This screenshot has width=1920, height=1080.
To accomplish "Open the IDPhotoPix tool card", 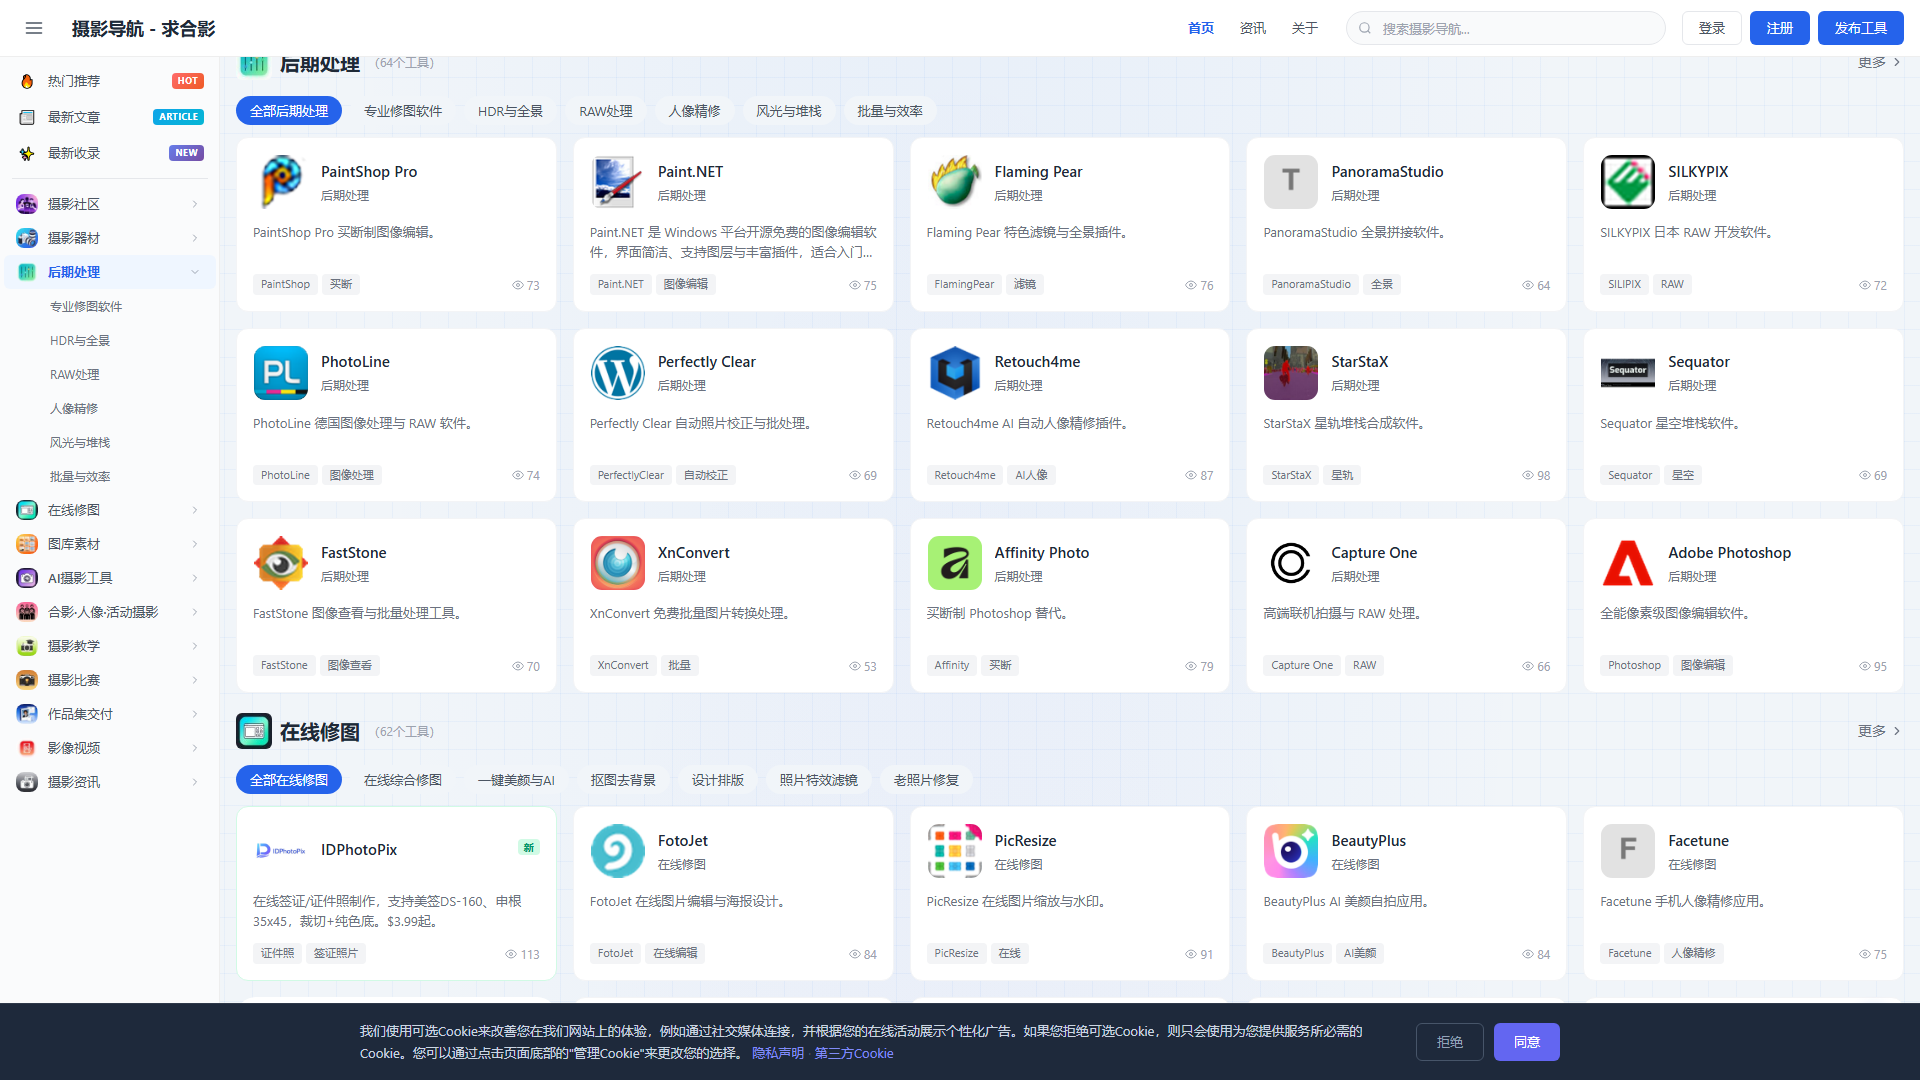I will pyautogui.click(x=396, y=893).
